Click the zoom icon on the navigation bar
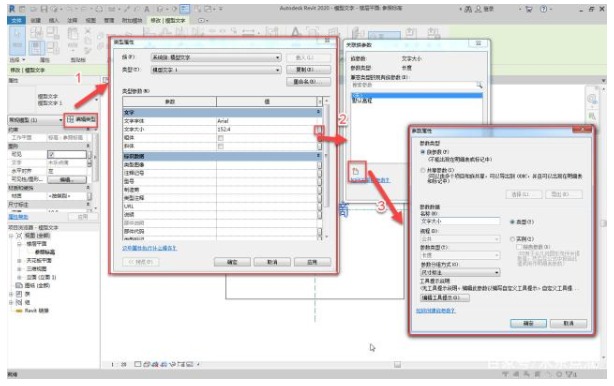This screenshot has height=386, width=614. pos(592,116)
